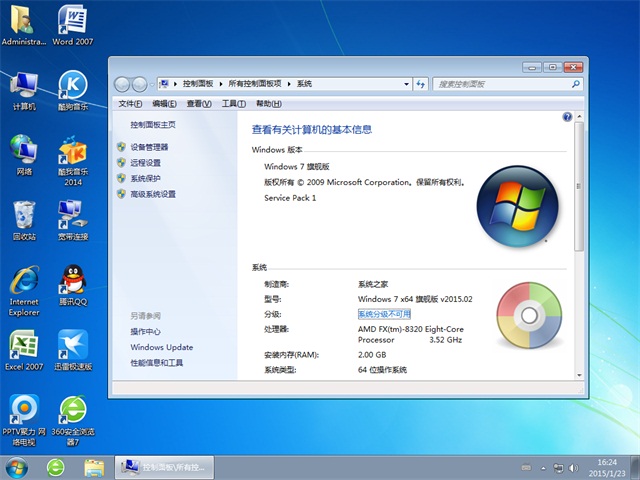Viewport: 640px width, 480px height.
Task: Click the 64 位操作系统 value
Action: [382, 370]
